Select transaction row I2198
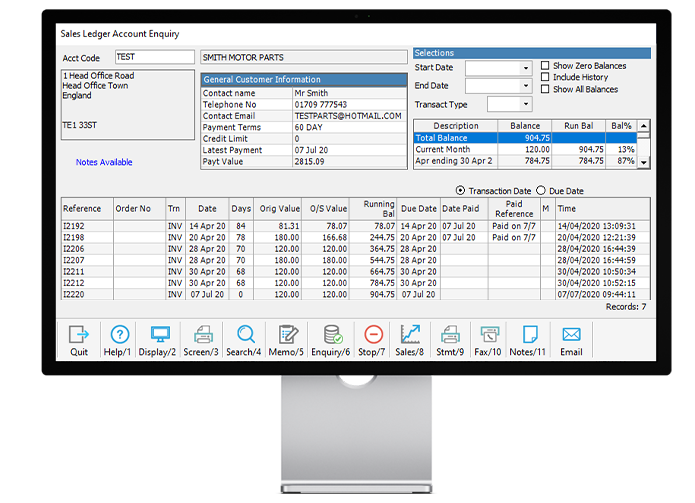Viewport: 695px width, 503px height. click(x=355, y=238)
